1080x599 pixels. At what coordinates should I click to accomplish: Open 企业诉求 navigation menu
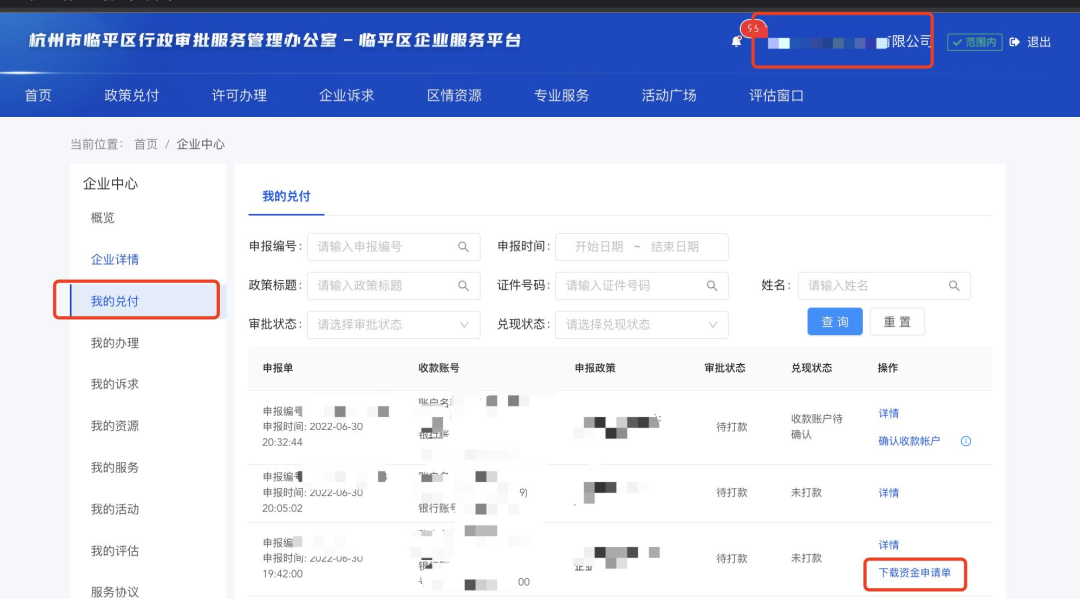pyautogui.click(x=346, y=96)
